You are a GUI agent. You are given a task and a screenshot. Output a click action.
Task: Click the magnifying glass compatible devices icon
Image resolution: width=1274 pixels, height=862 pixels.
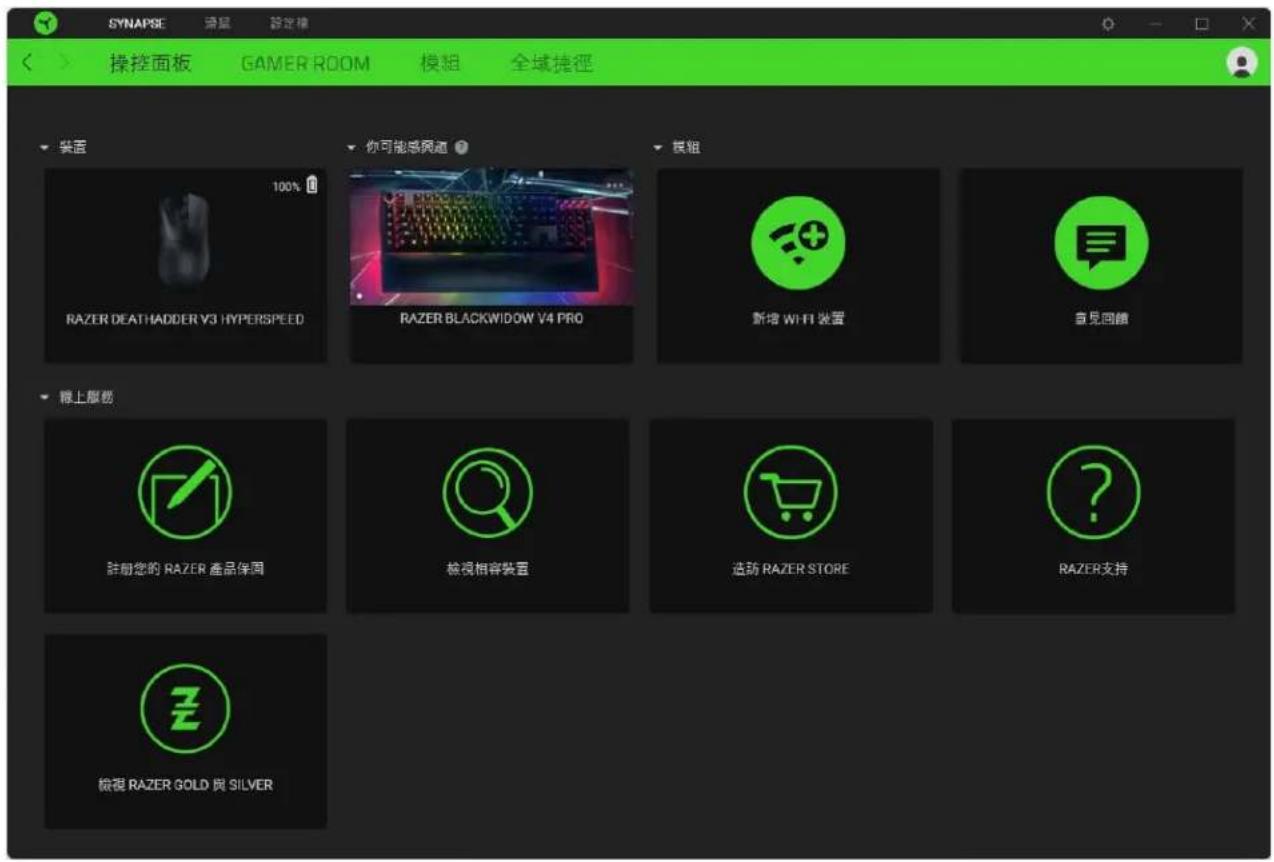[x=488, y=492]
